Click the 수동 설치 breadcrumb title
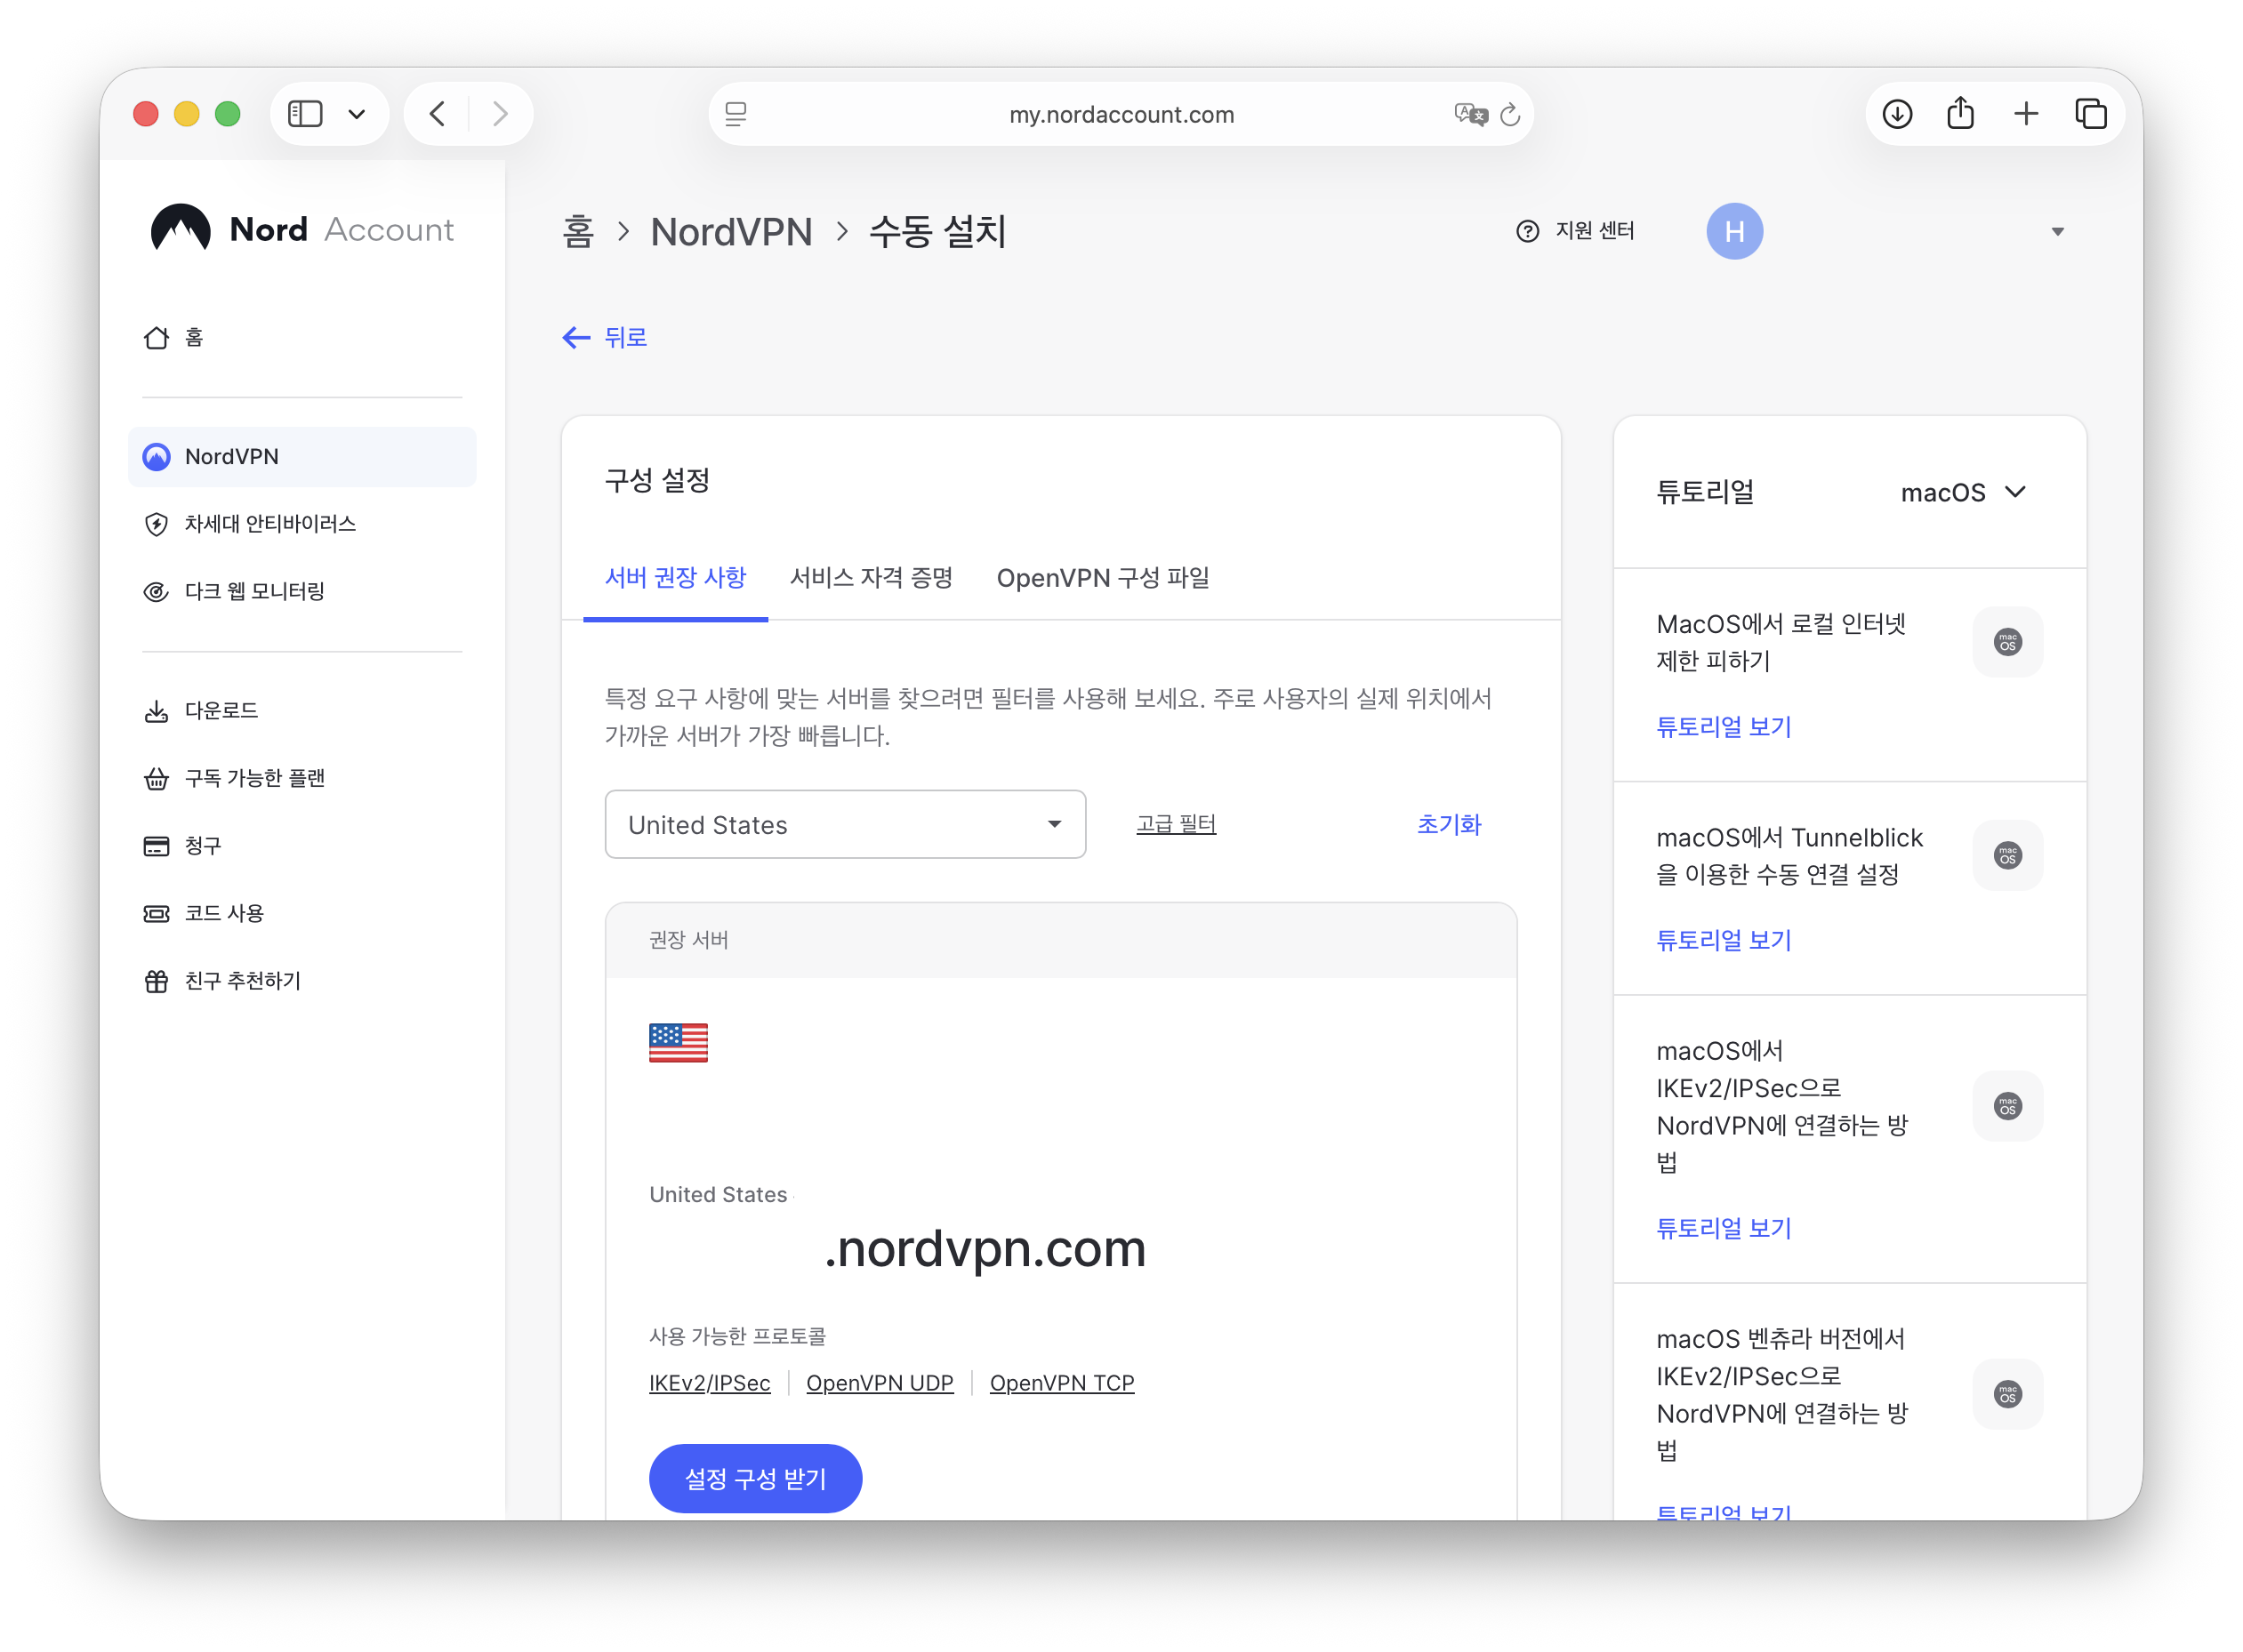Screen dimensions: 2243x1652 938,232
